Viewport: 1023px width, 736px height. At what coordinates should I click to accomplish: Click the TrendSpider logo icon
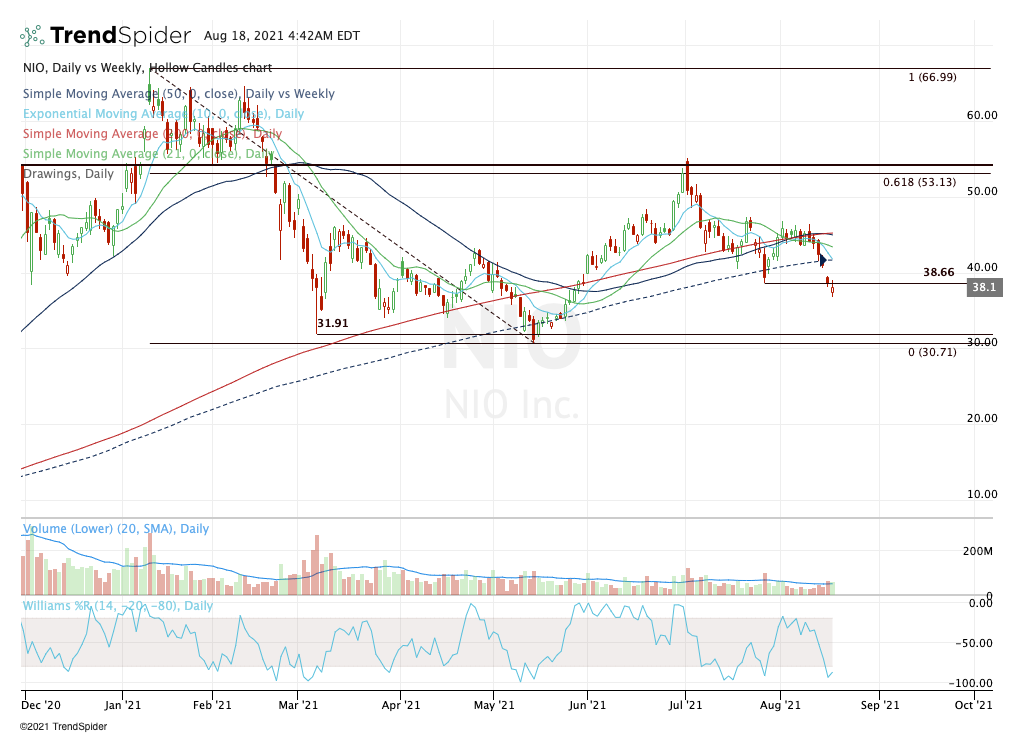pos(32,36)
